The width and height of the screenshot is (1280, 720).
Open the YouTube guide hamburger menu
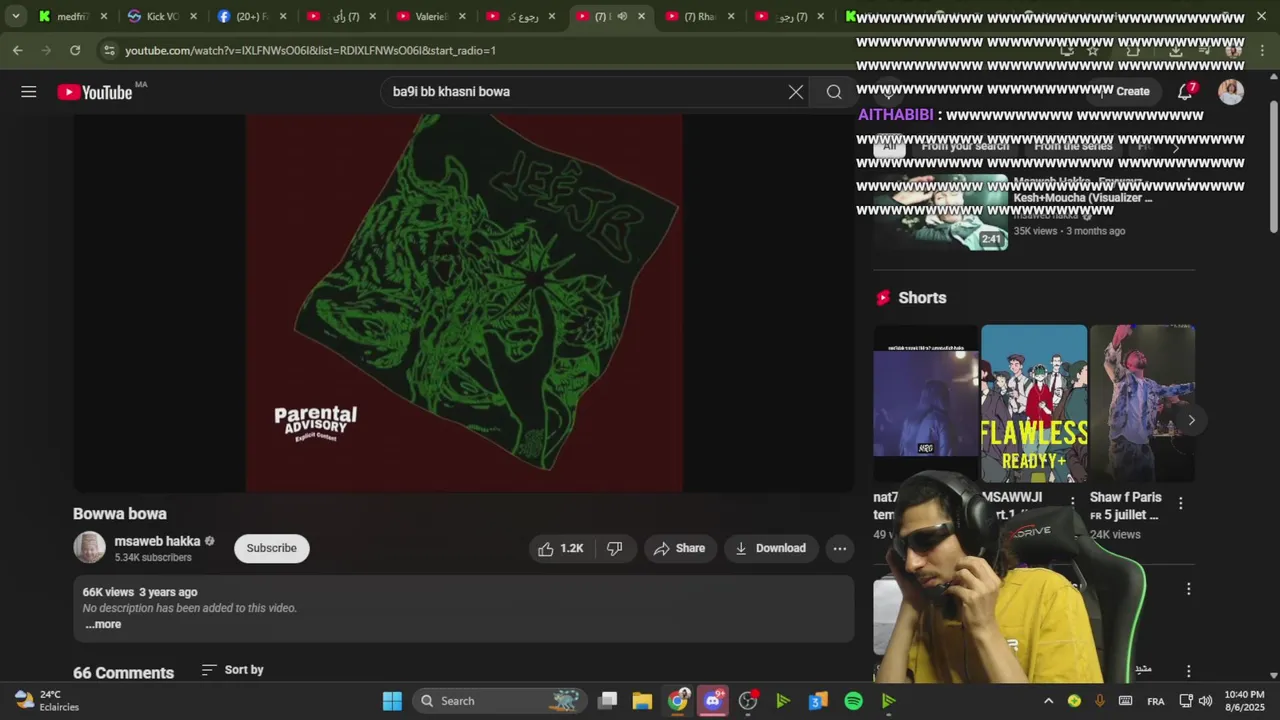(28, 92)
